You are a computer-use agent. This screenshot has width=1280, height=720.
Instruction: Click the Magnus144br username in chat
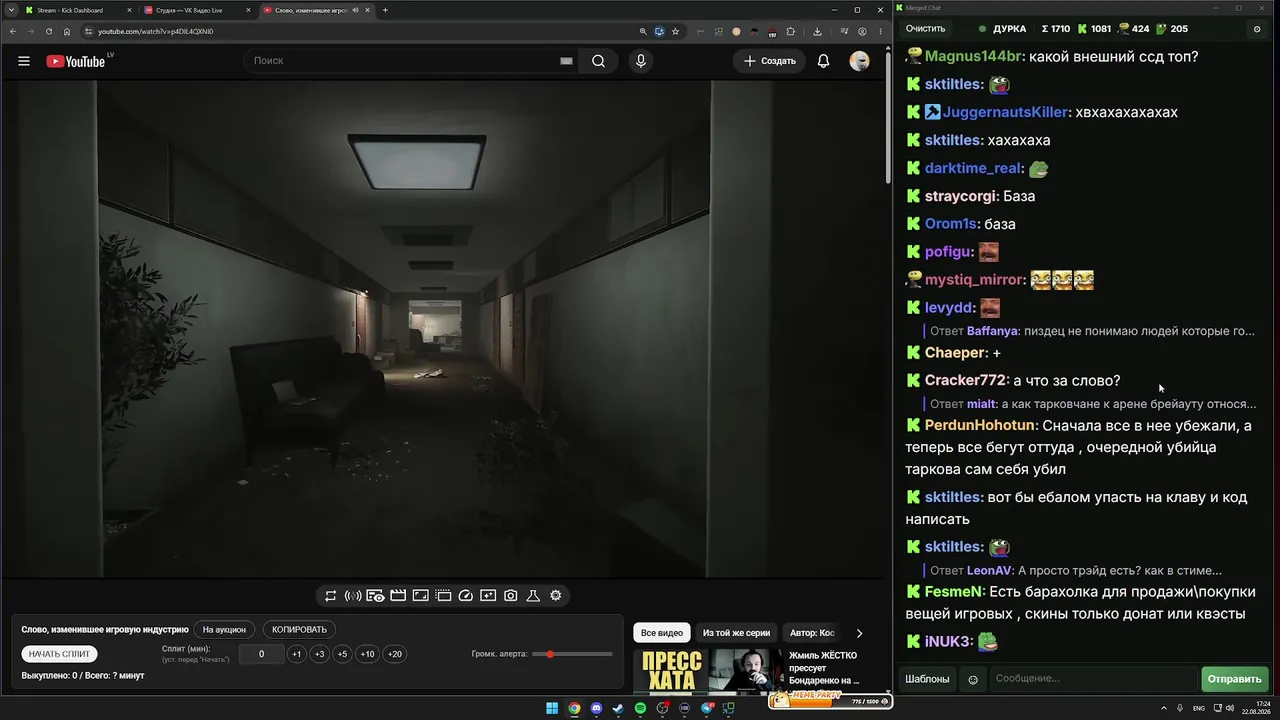click(974, 57)
